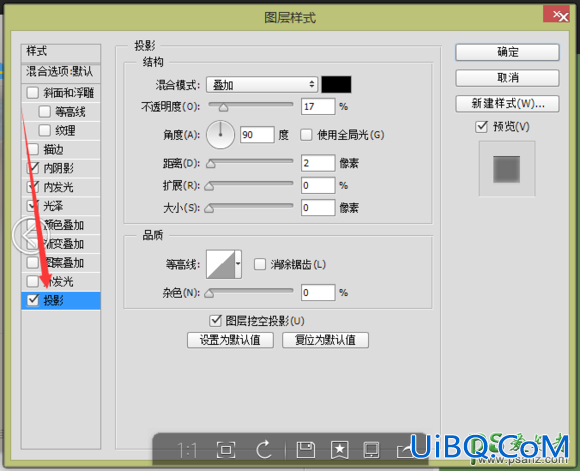Open the black shadow color swatch
The width and height of the screenshot is (580, 471).
(336, 85)
